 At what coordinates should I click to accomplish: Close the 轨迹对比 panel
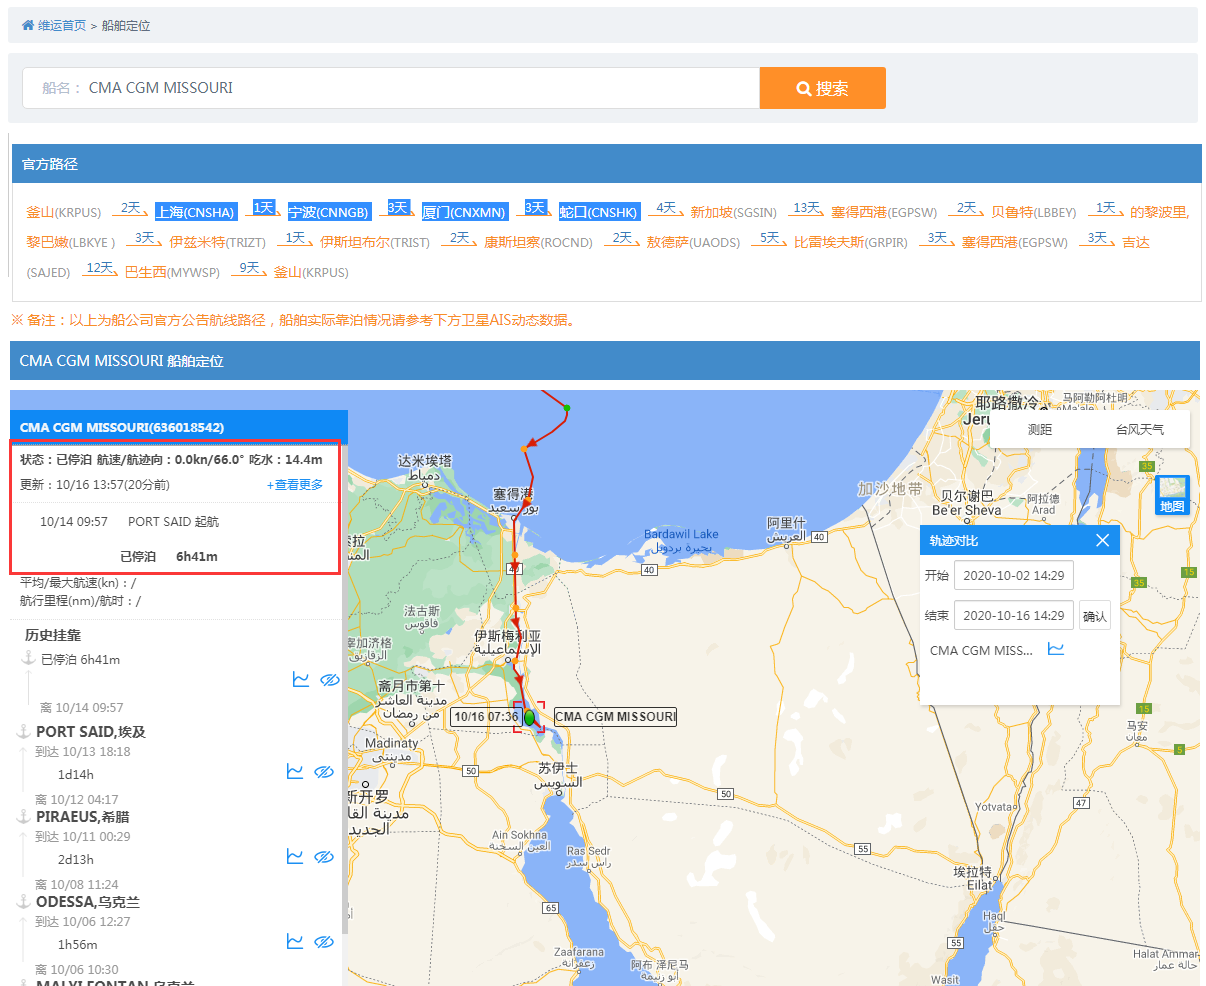point(1102,541)
